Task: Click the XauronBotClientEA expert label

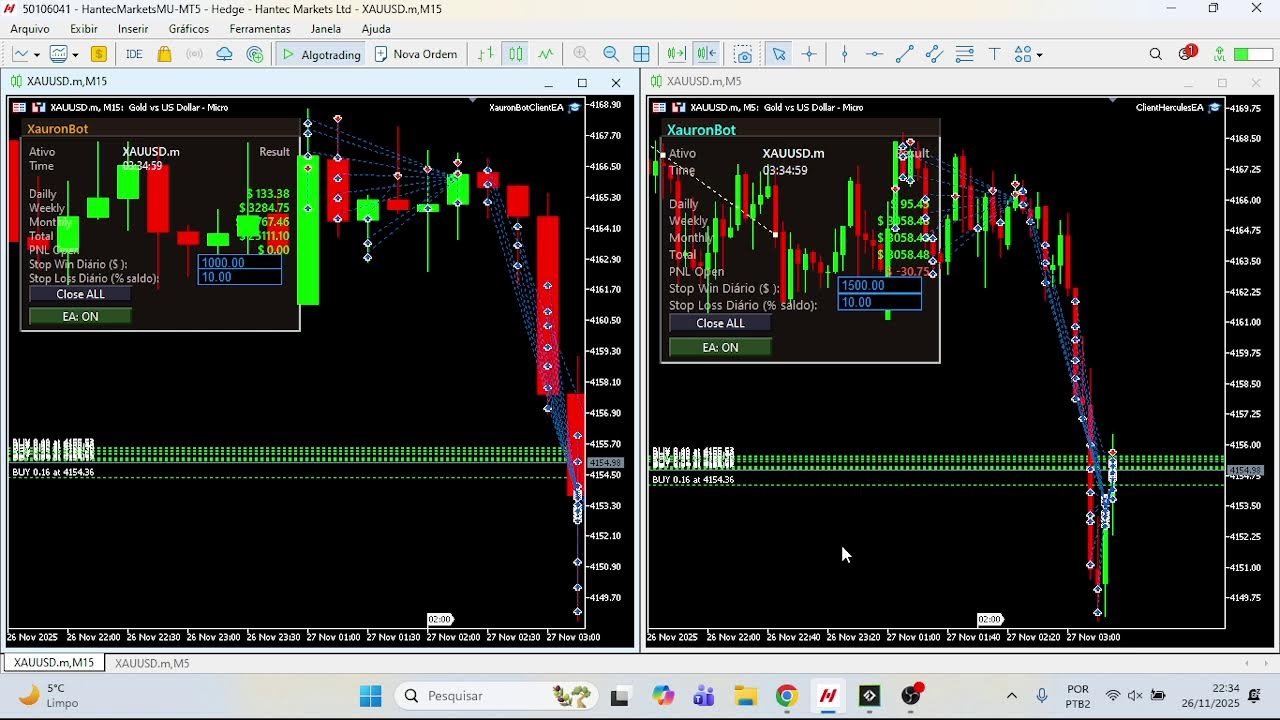Action: pos(526,107)
